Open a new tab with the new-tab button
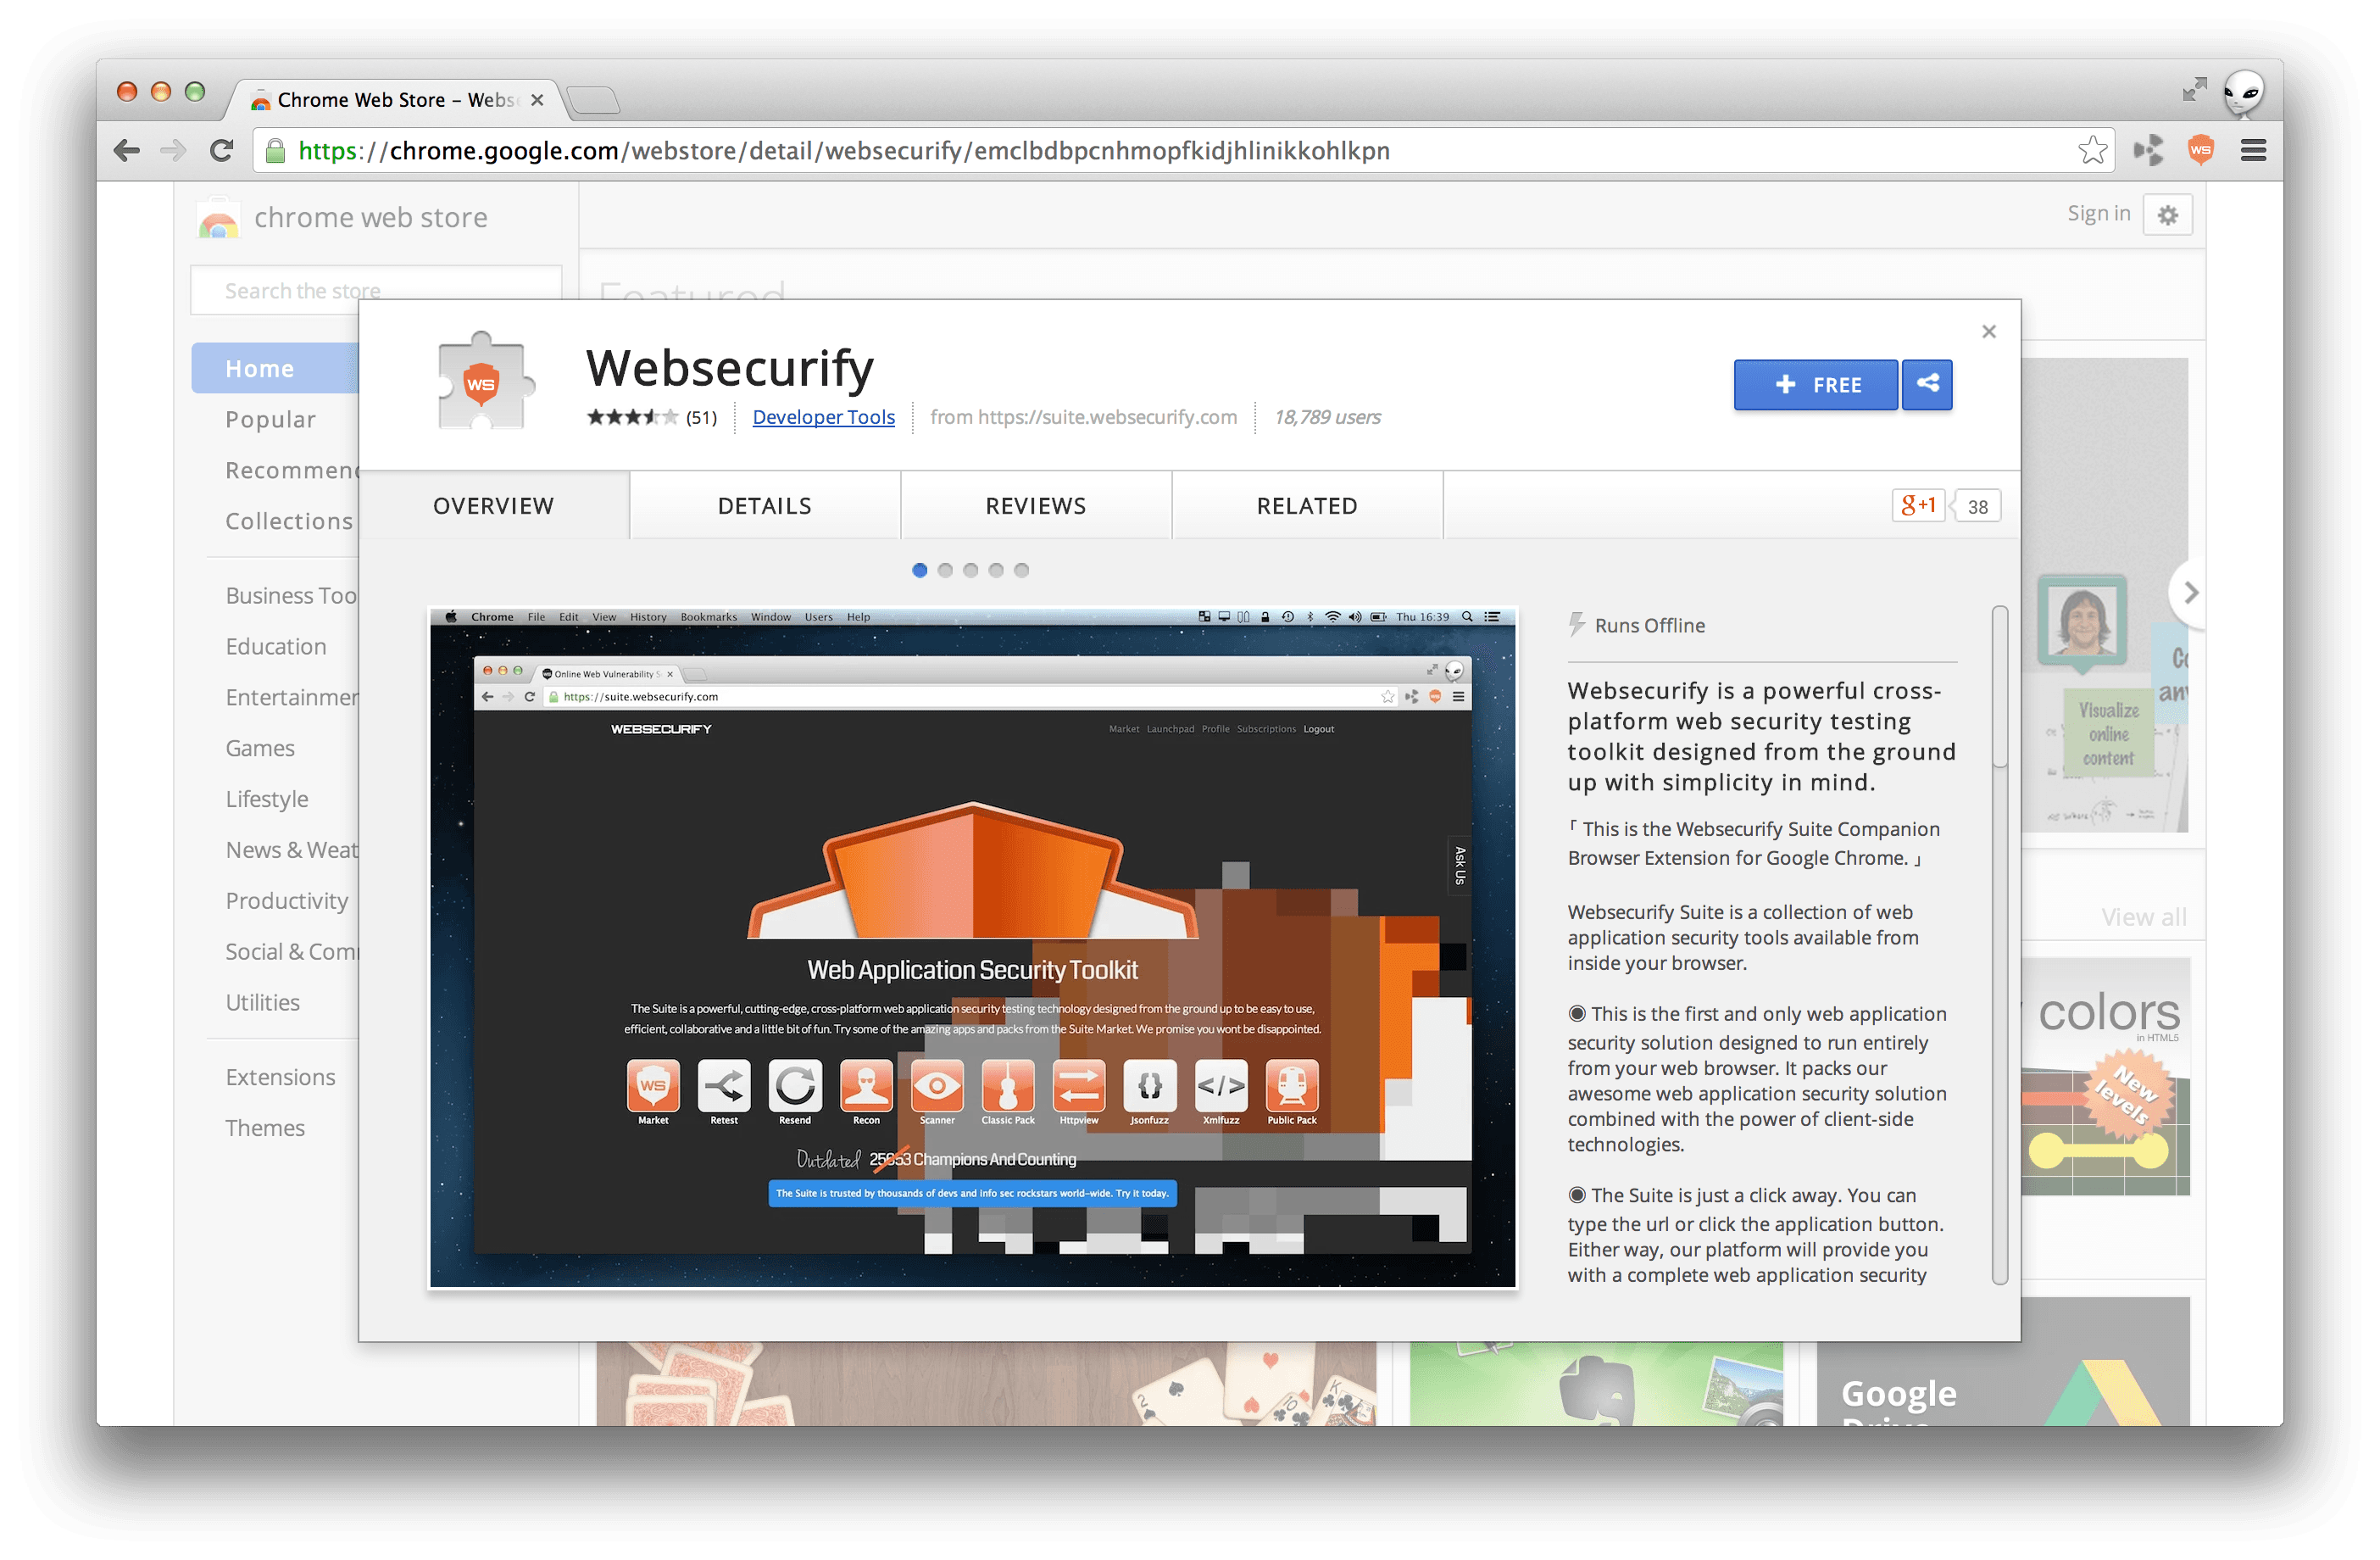2380x1560 pixels. click(x=594, y=100)
